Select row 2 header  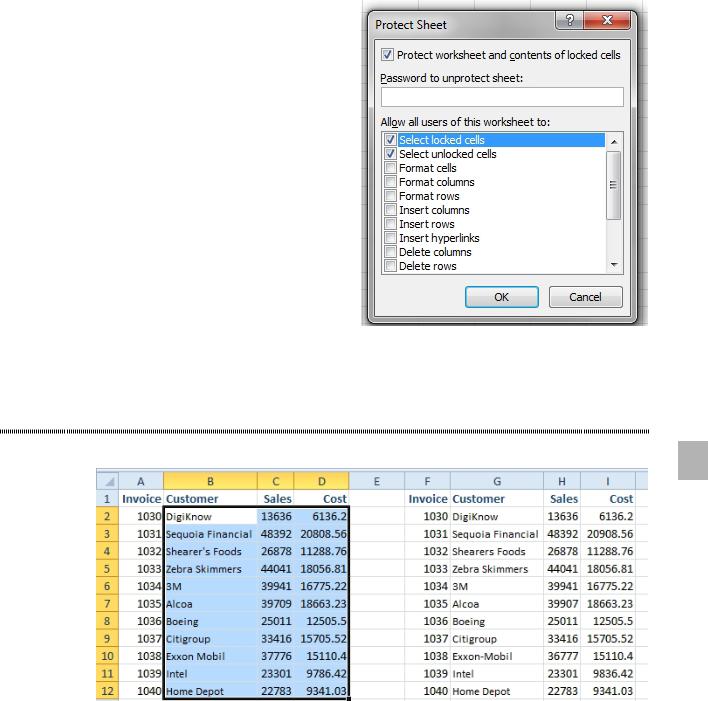click(x=107, y=516)
